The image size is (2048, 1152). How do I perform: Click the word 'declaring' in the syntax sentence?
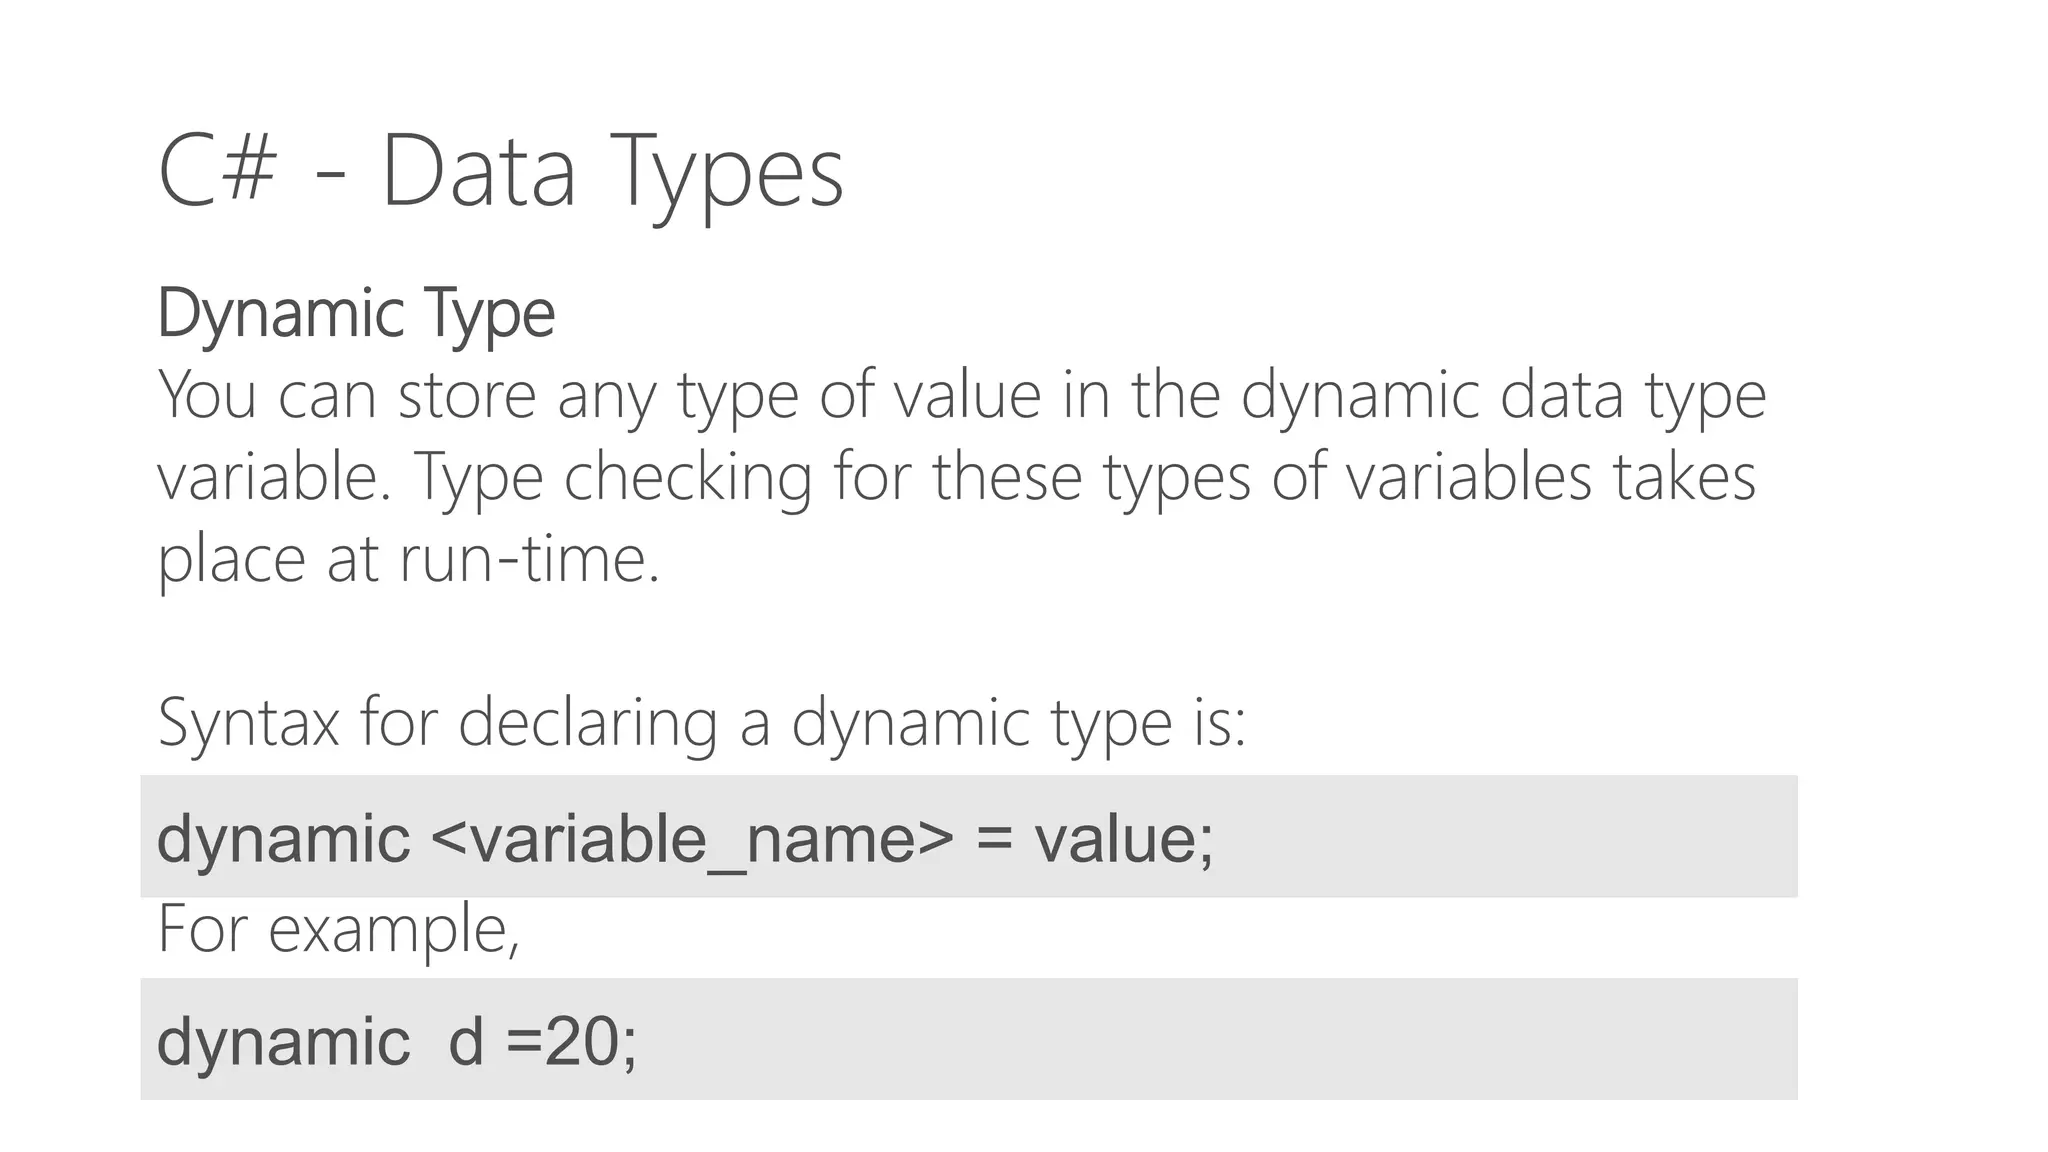(588, 724)
